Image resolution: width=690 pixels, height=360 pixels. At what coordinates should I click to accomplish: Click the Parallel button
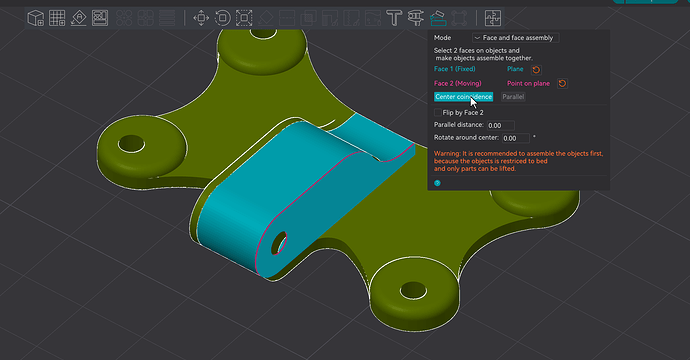coord(513,97)
